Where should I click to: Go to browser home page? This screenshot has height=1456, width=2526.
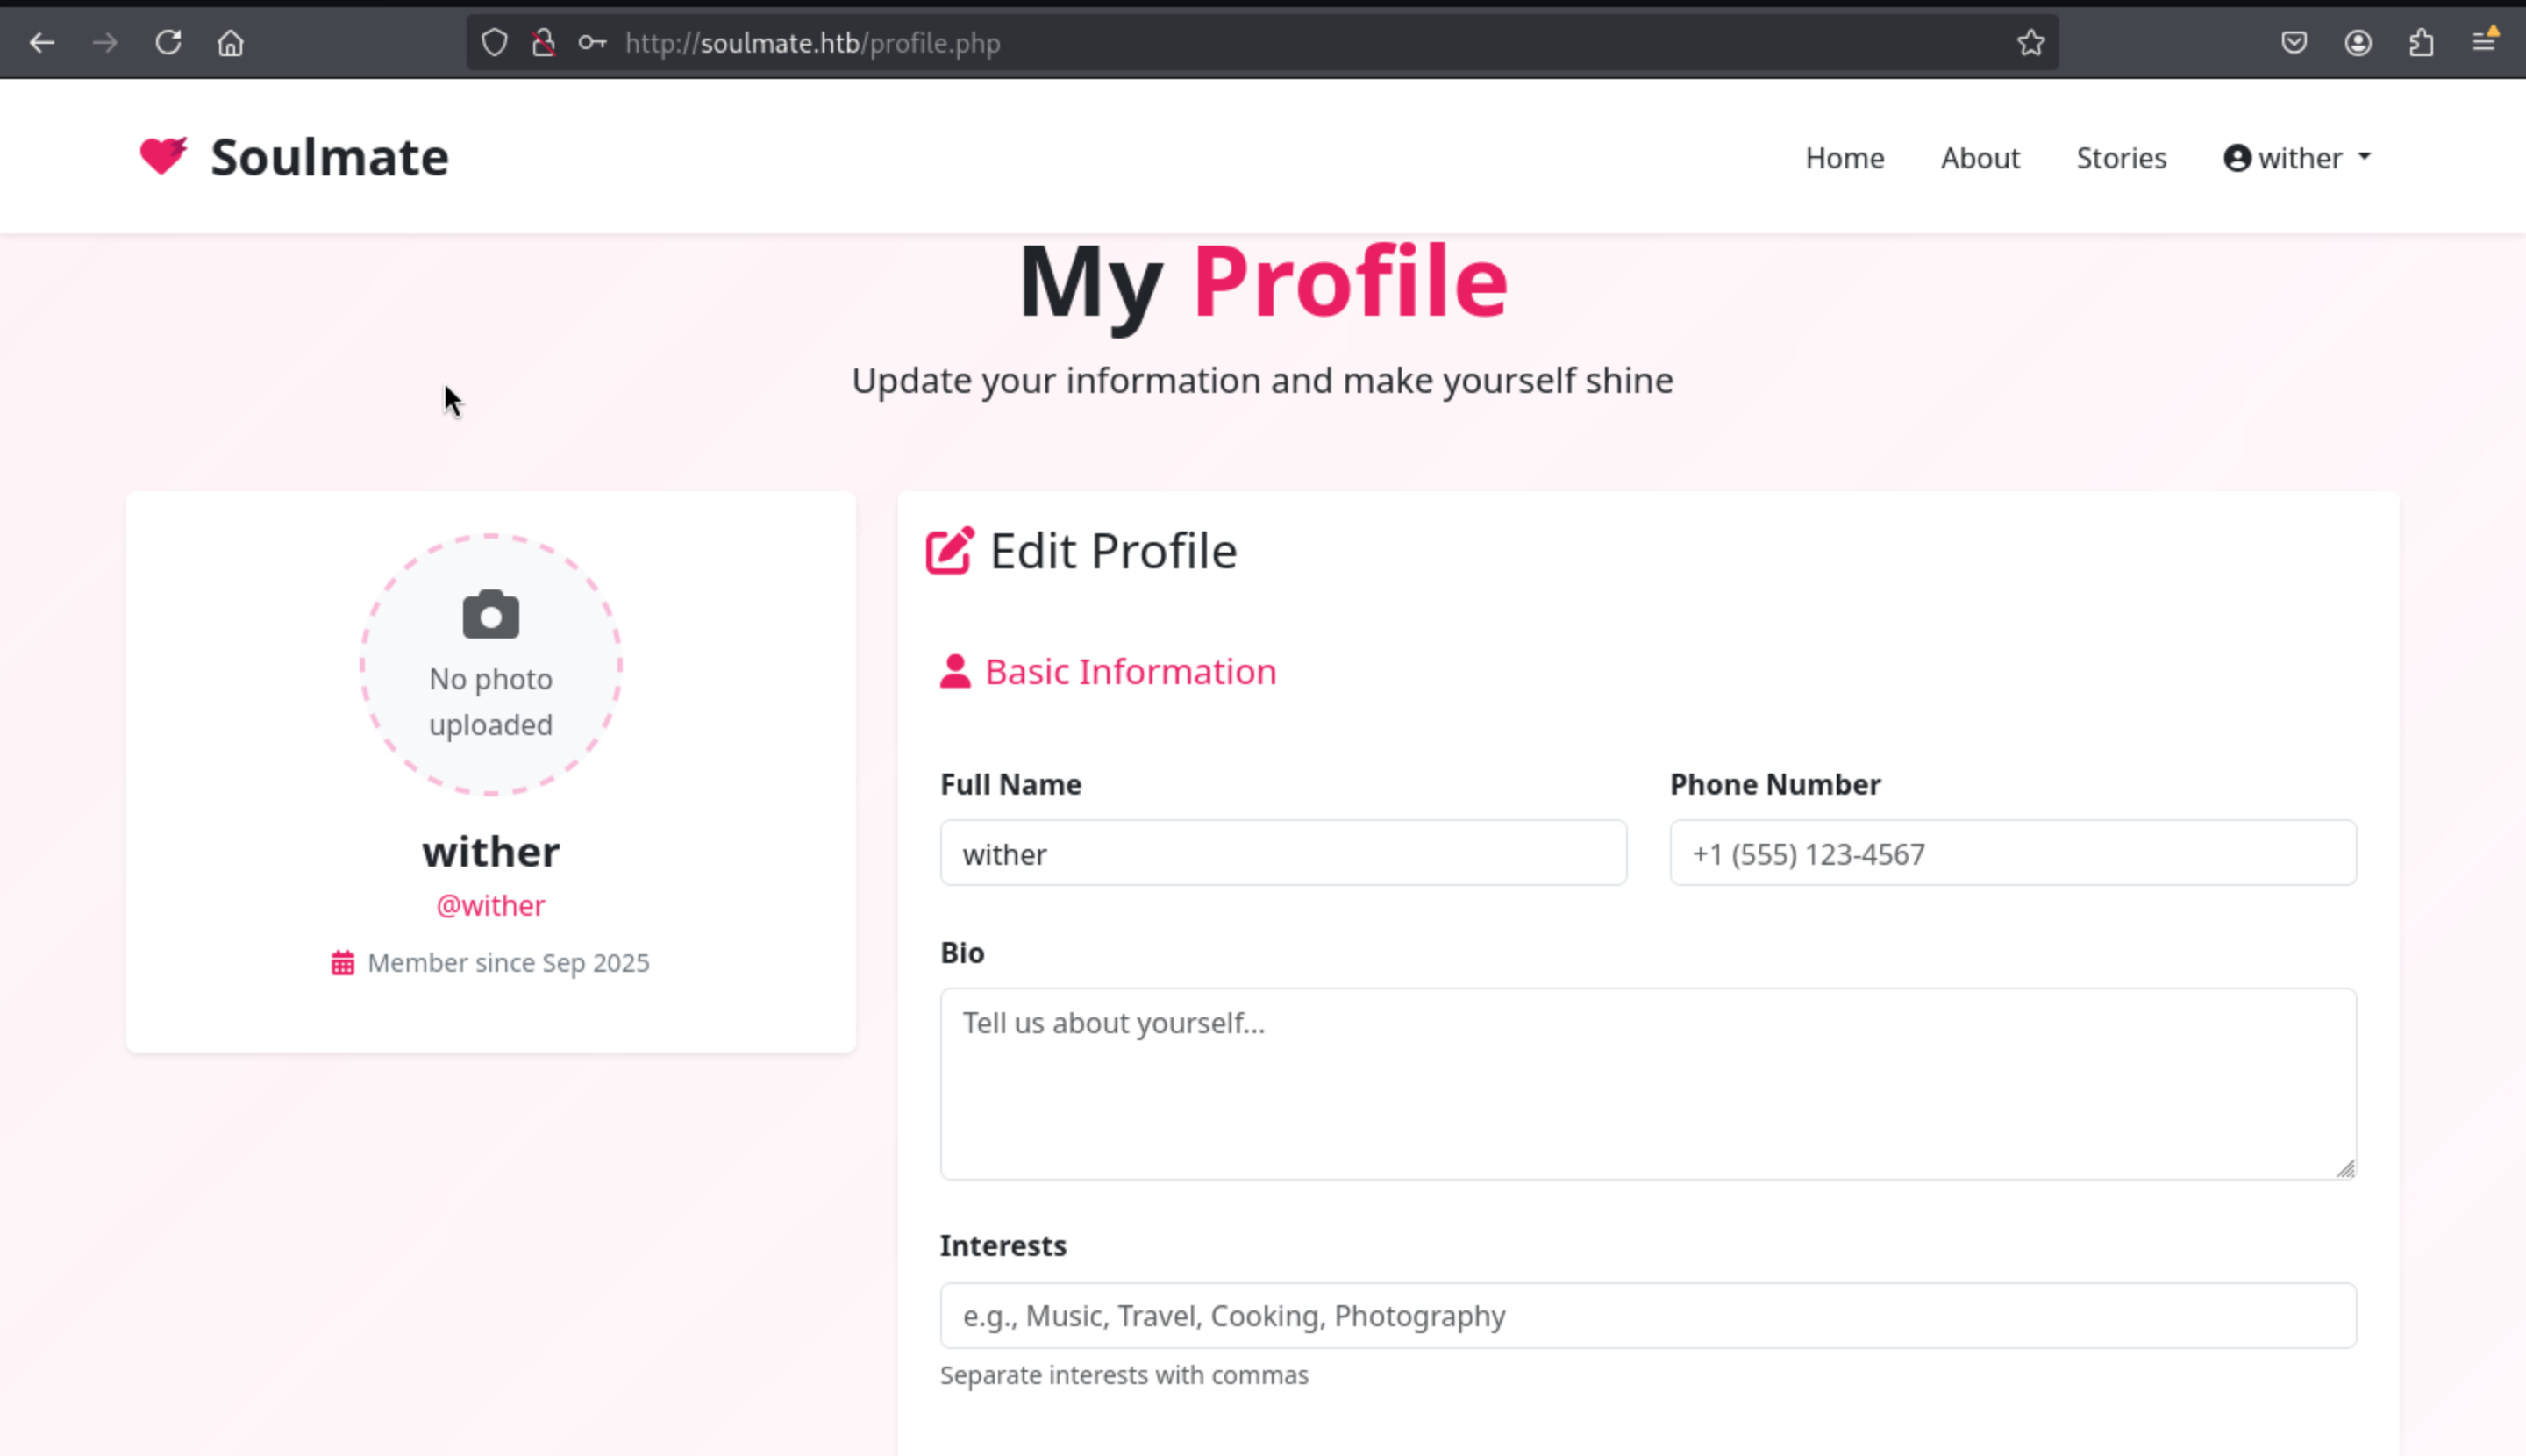(x=231, y=43)
